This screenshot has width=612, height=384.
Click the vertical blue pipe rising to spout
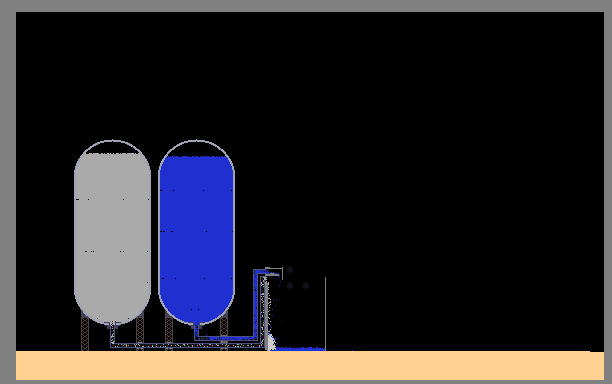pos(256,304)
